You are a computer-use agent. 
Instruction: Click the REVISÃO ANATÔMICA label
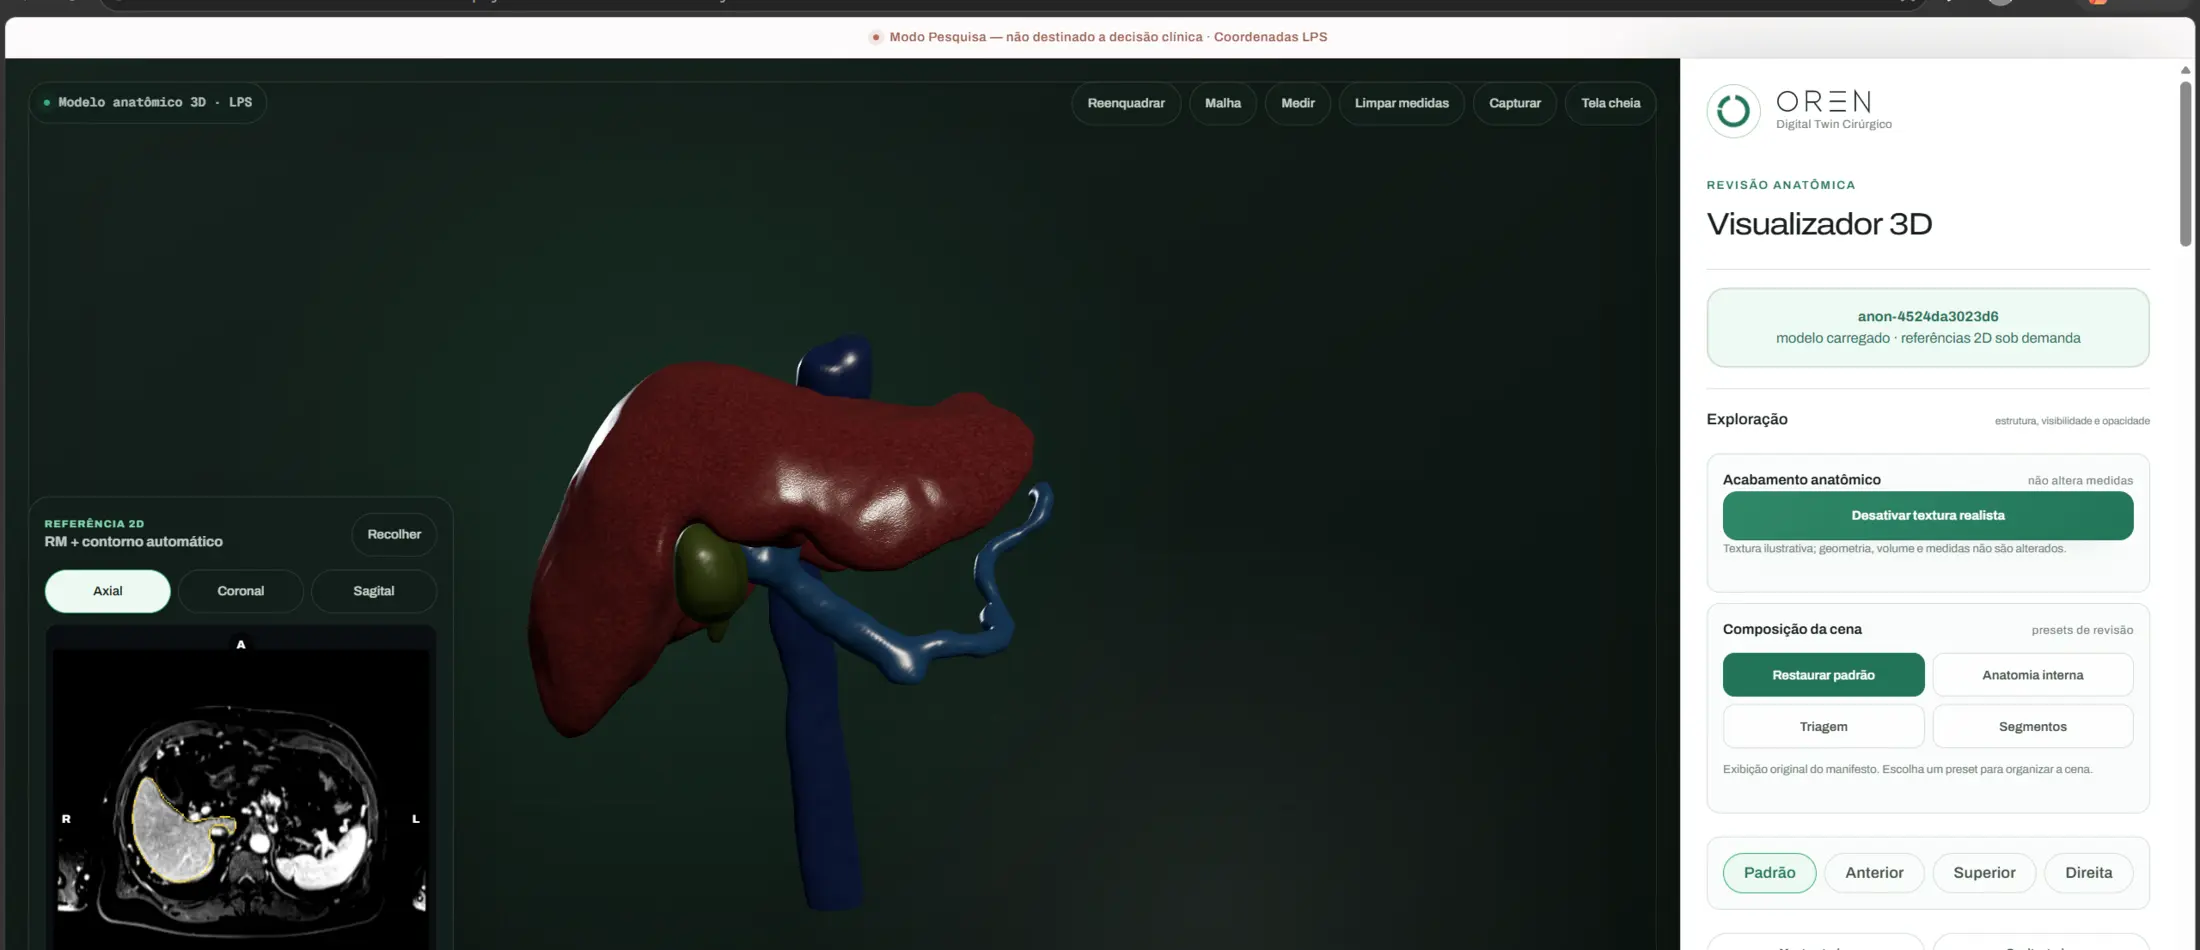1780,185
